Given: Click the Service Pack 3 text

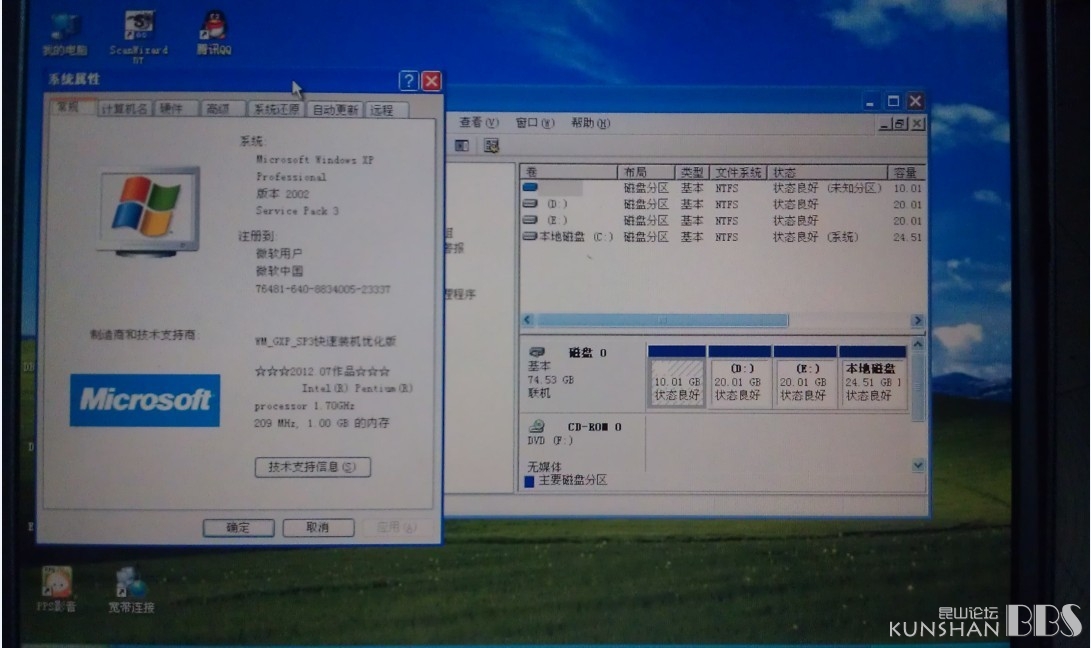Looking at the screenshot, I should [x=297, y=210].
